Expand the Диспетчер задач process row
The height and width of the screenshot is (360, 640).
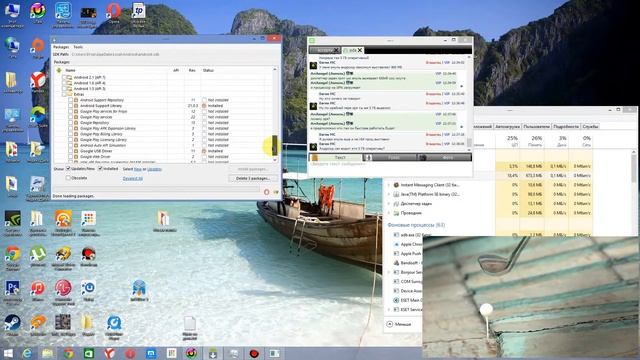(389, 204)
